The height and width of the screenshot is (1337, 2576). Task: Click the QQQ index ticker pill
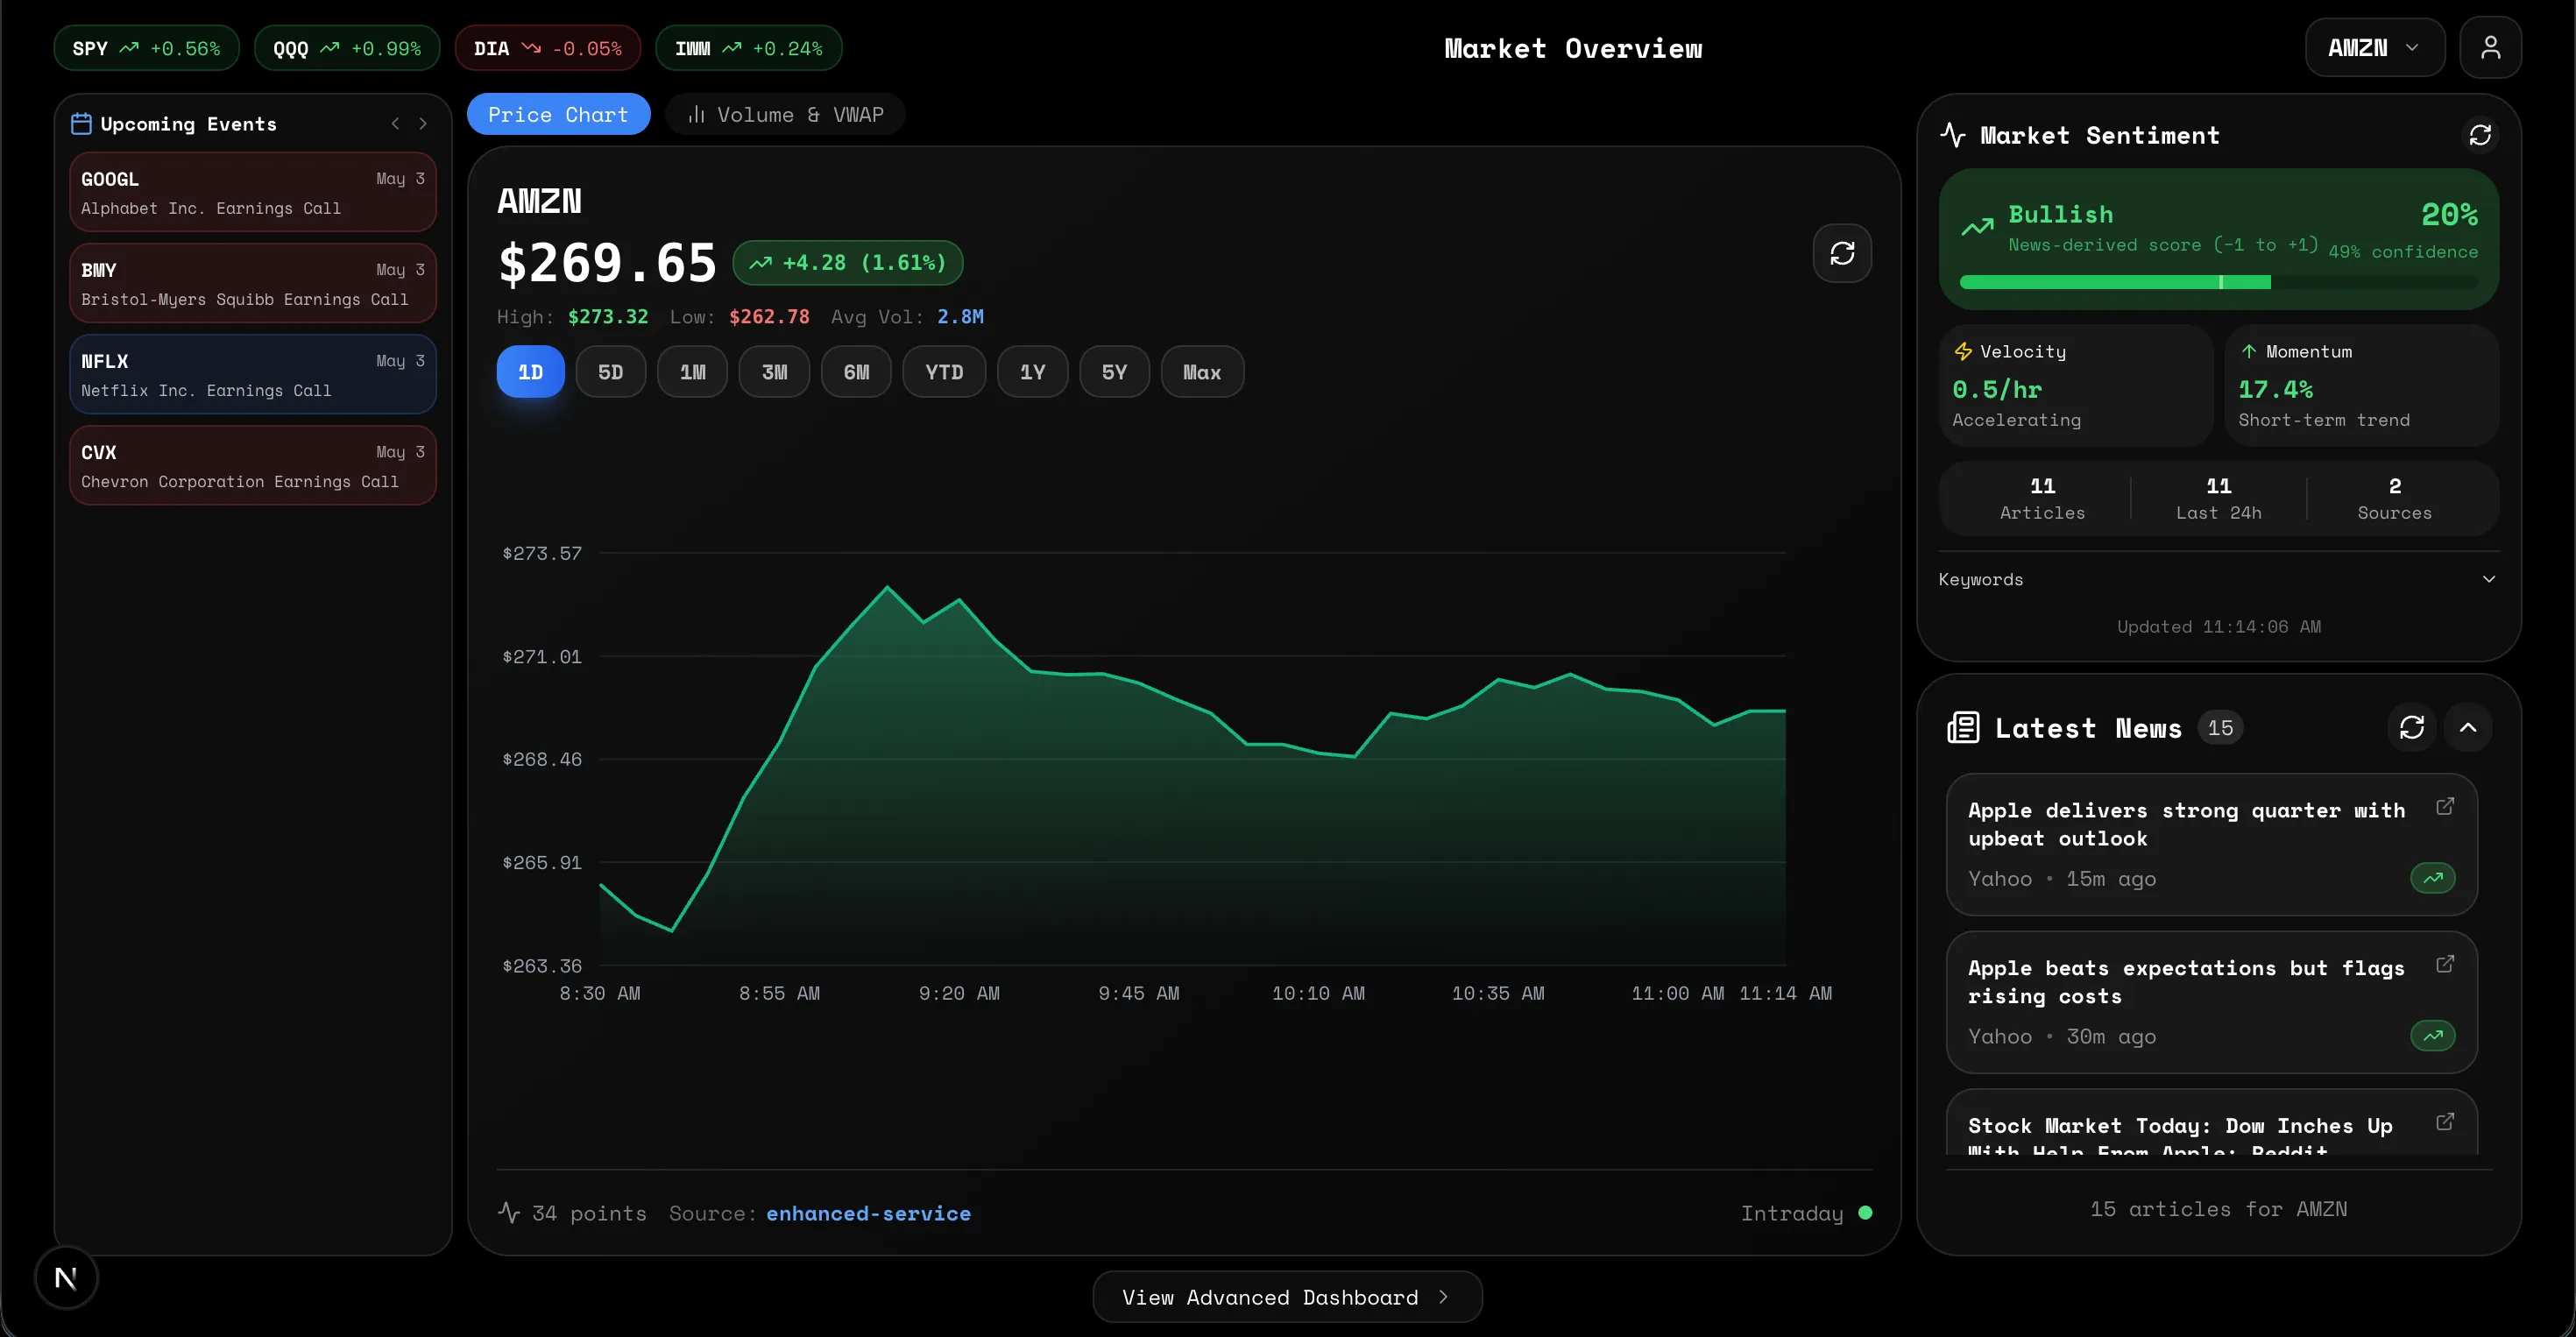click(347, 48)
